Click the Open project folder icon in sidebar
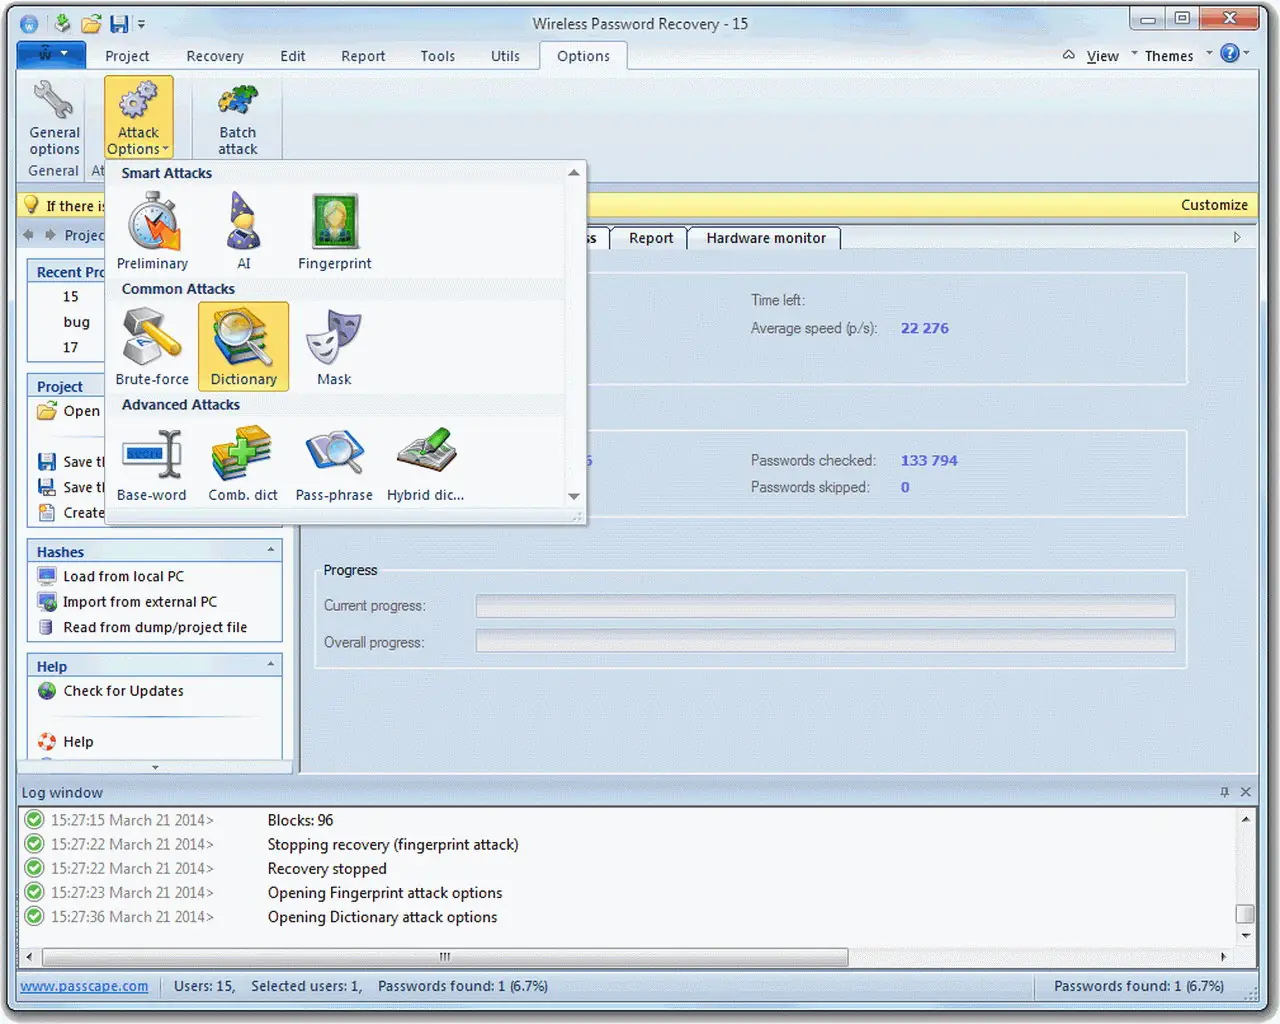The image size is (1280, 1024). pos(47,411)
